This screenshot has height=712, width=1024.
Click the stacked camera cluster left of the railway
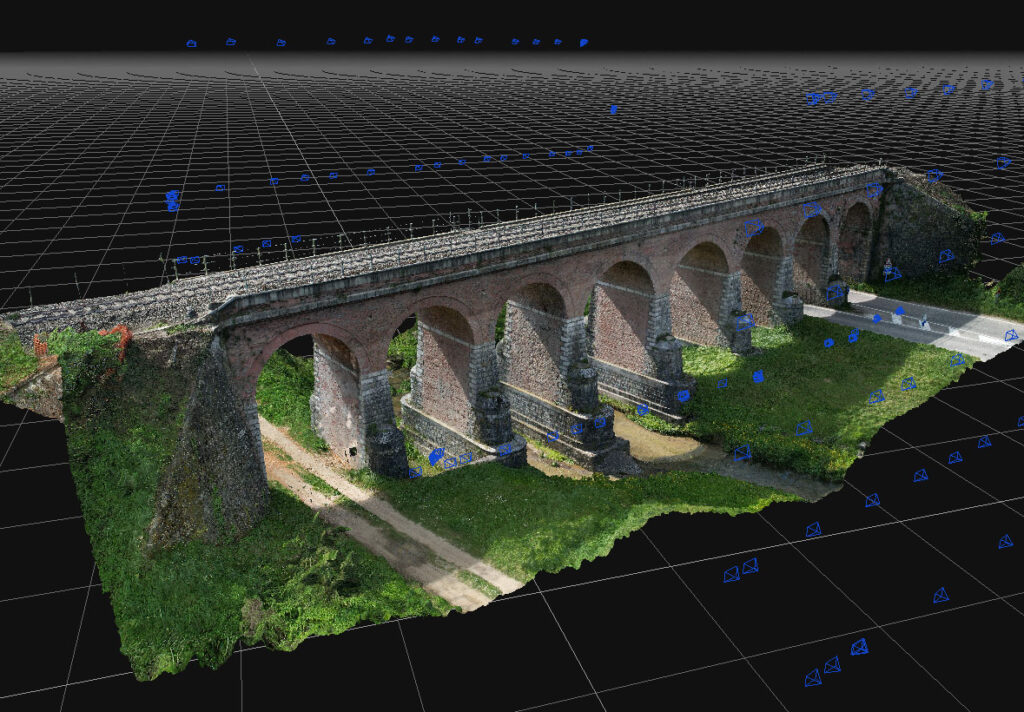(x=172, y=199)
